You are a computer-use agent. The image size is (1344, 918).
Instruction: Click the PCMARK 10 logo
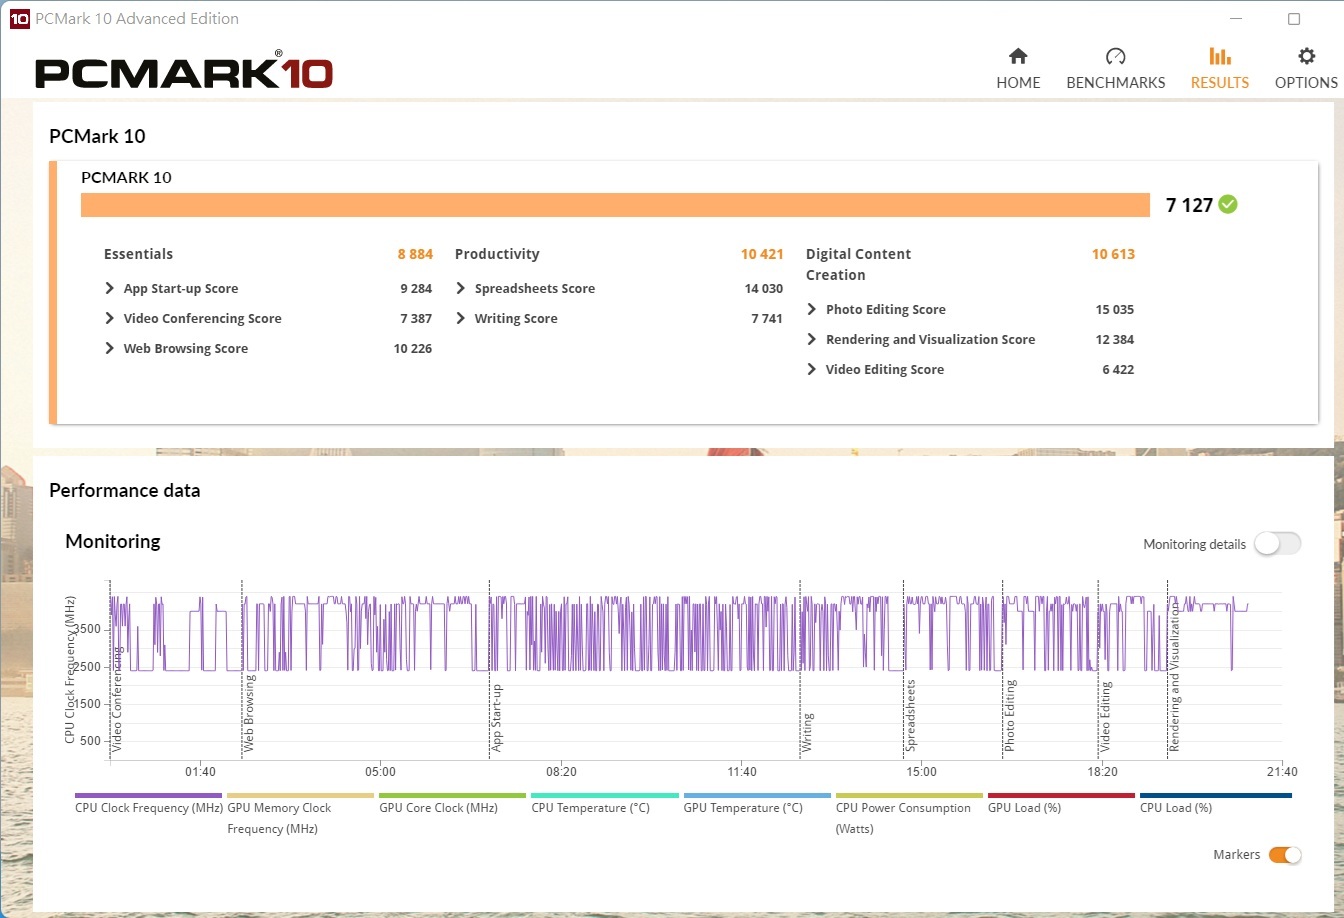pos(184,72)
